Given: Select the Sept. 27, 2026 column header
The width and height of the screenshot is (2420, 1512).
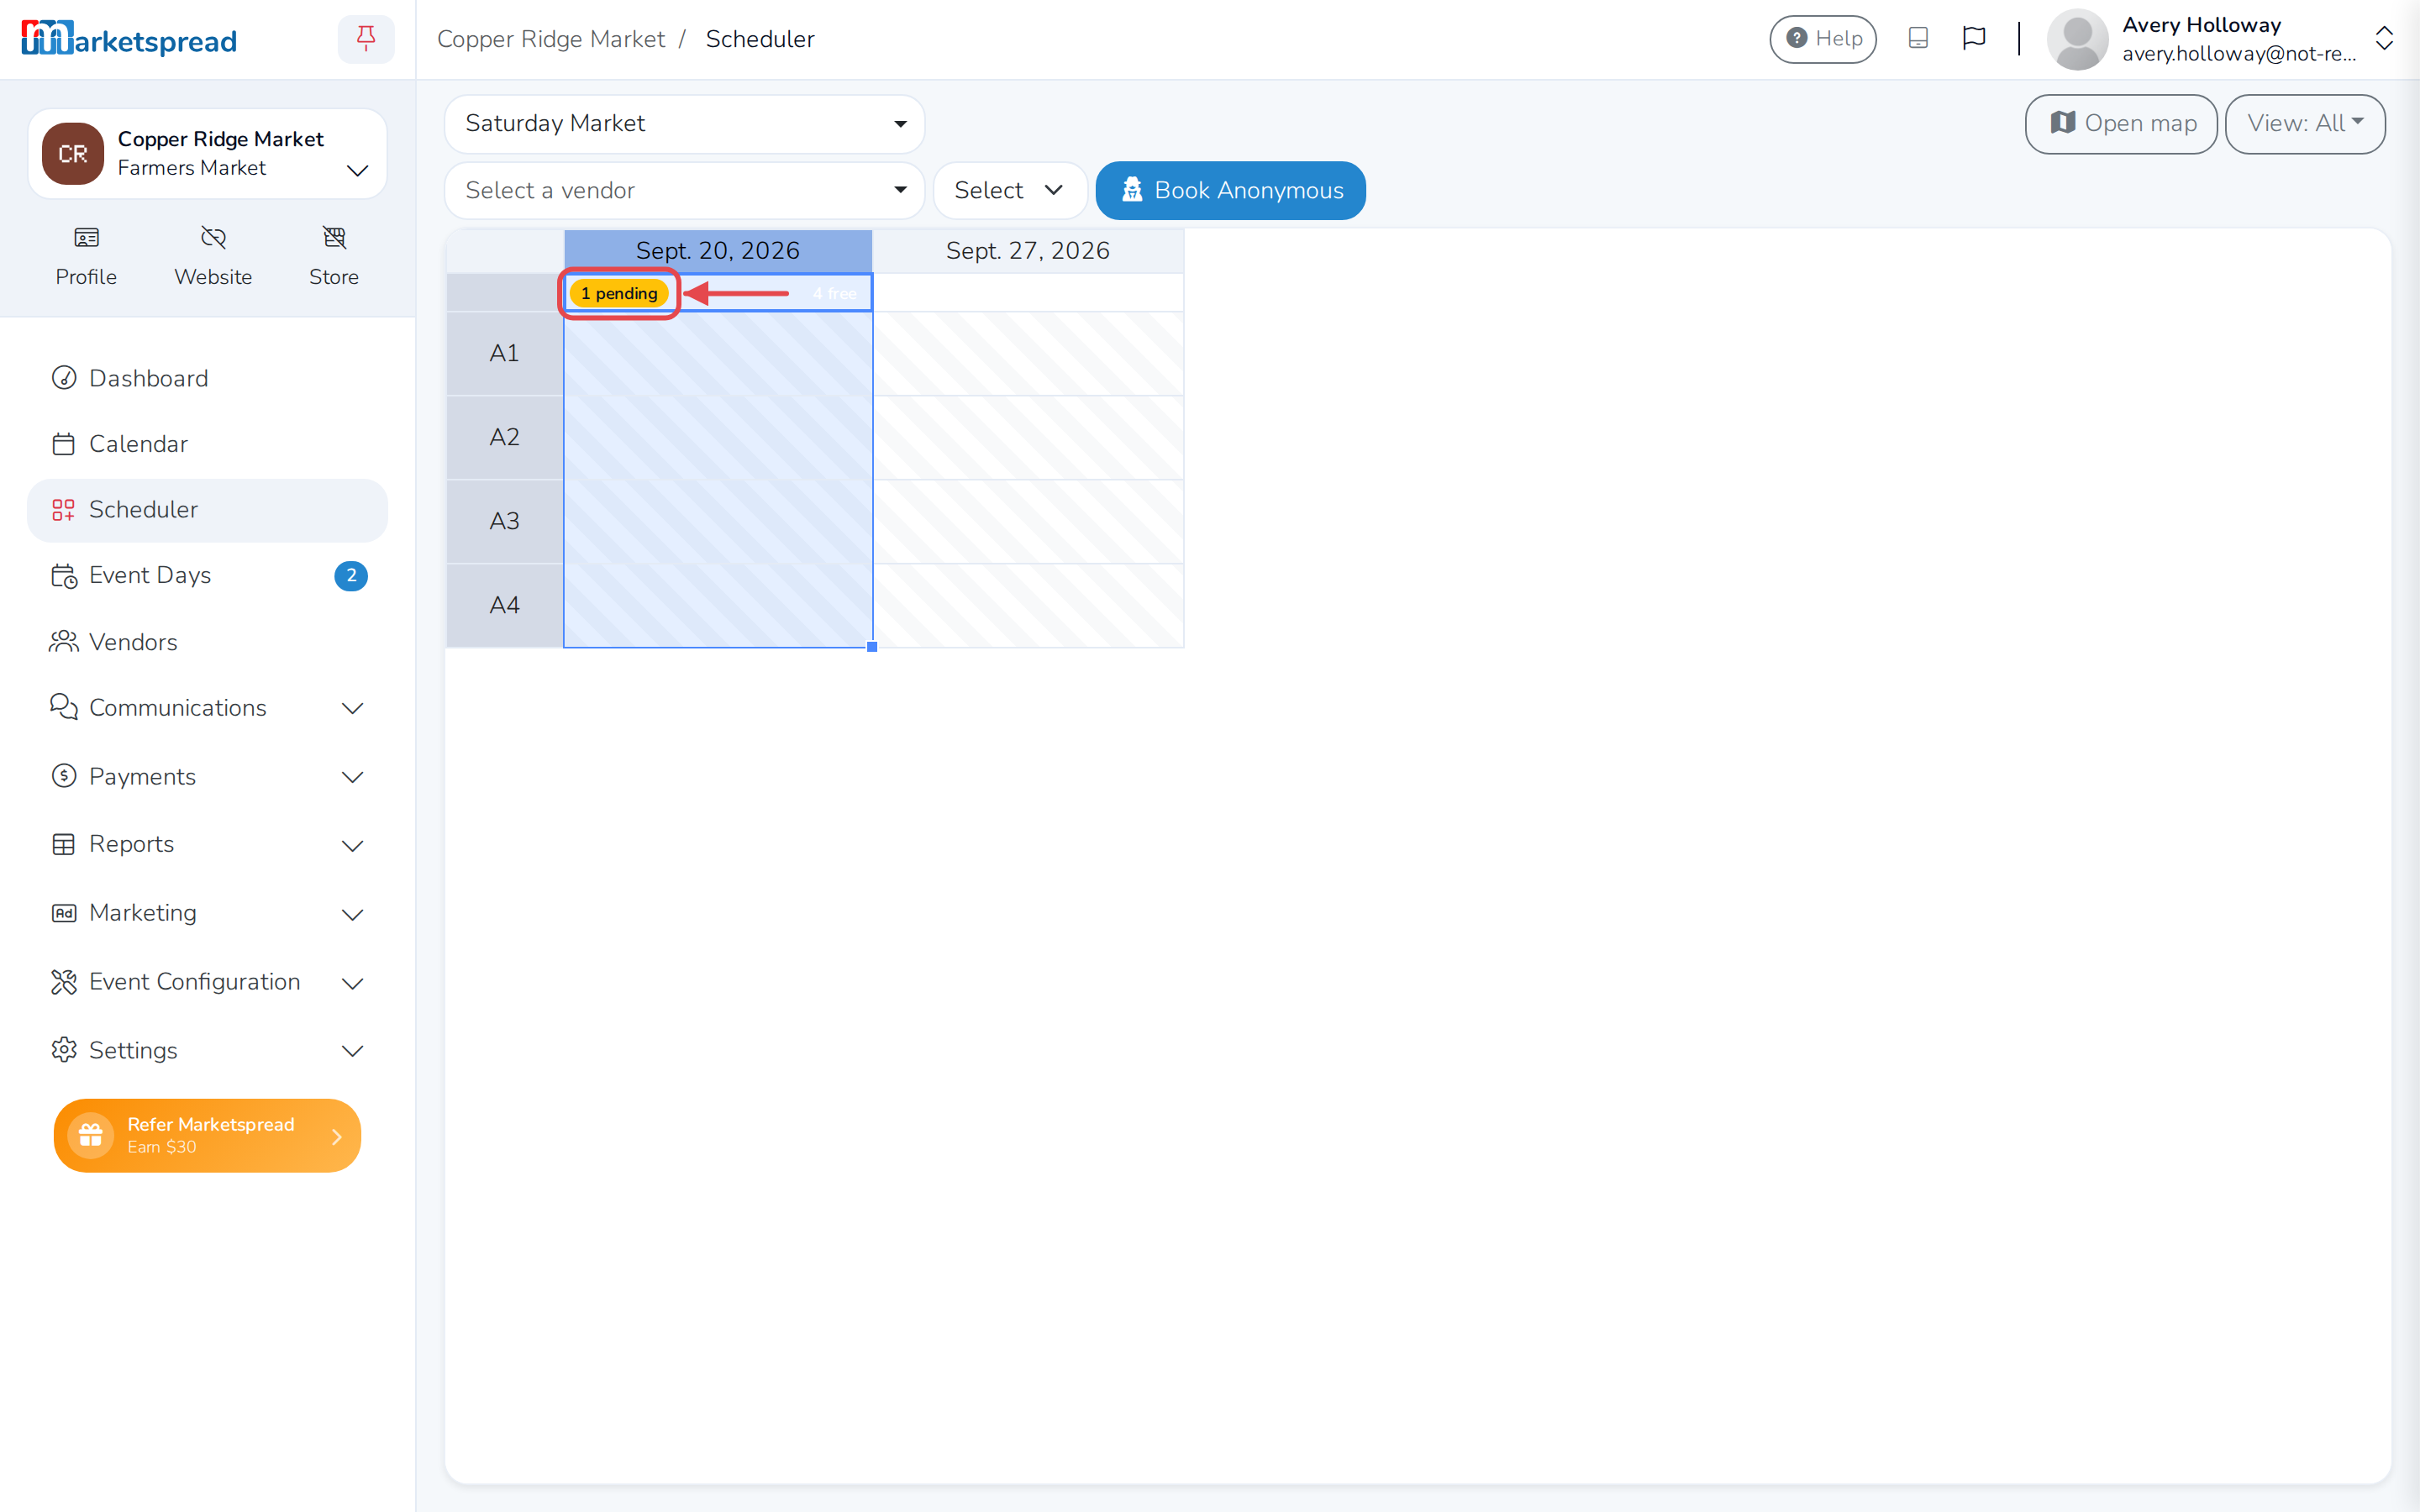Looking at the screenshot, I should (1028, 251).
